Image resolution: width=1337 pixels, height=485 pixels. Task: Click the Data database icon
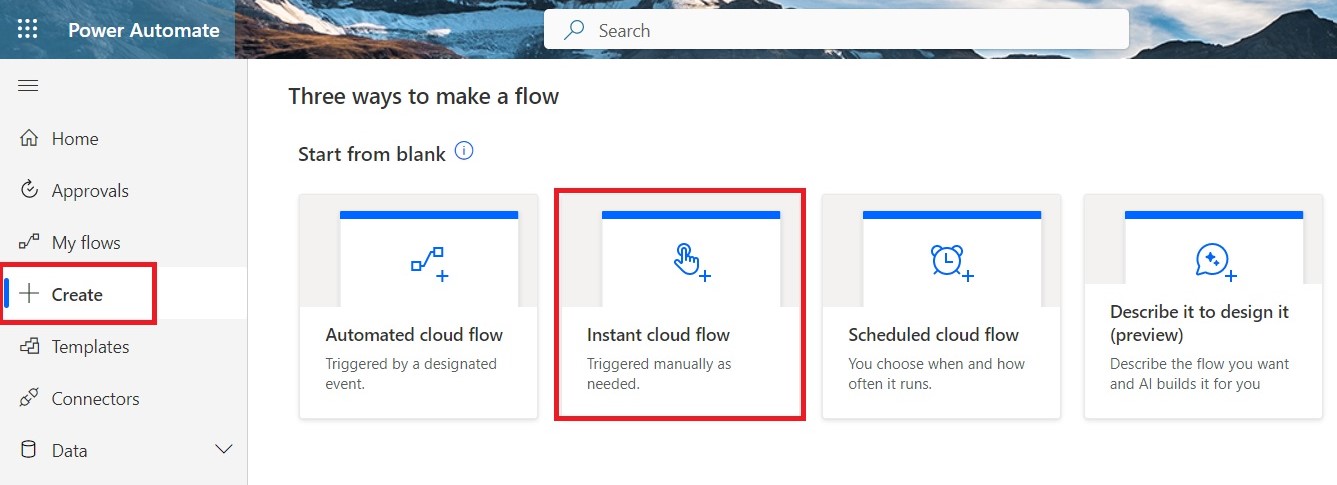tap(29, 451)
